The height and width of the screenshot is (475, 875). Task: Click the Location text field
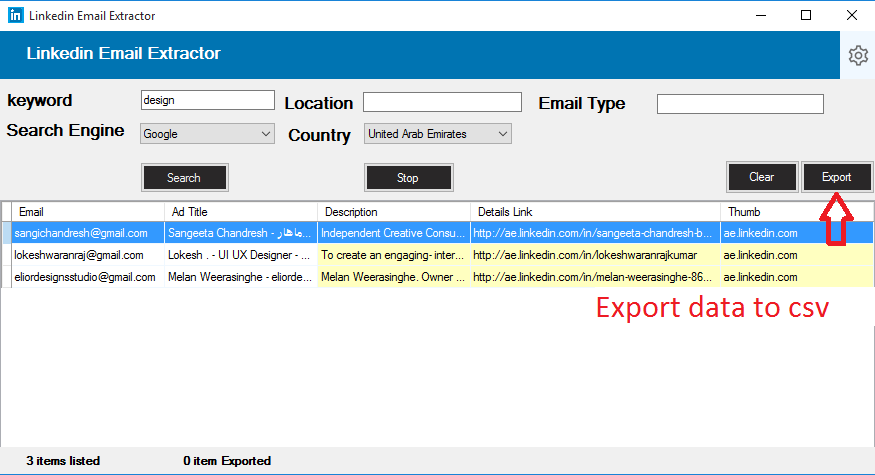[x=443, y=103]
